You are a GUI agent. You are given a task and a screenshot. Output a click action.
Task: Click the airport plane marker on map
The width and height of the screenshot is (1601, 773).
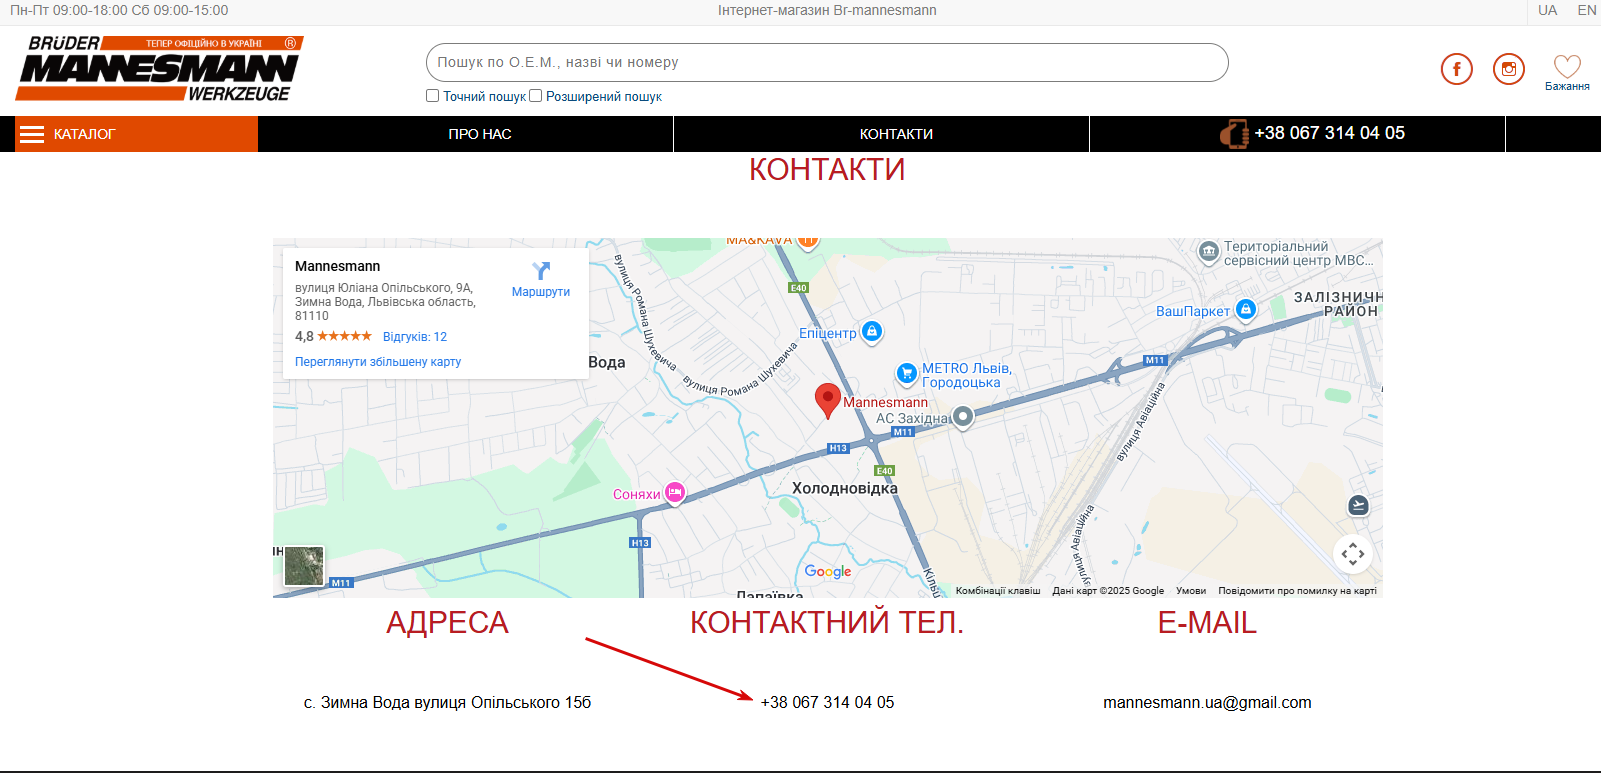click(1358, 506)
